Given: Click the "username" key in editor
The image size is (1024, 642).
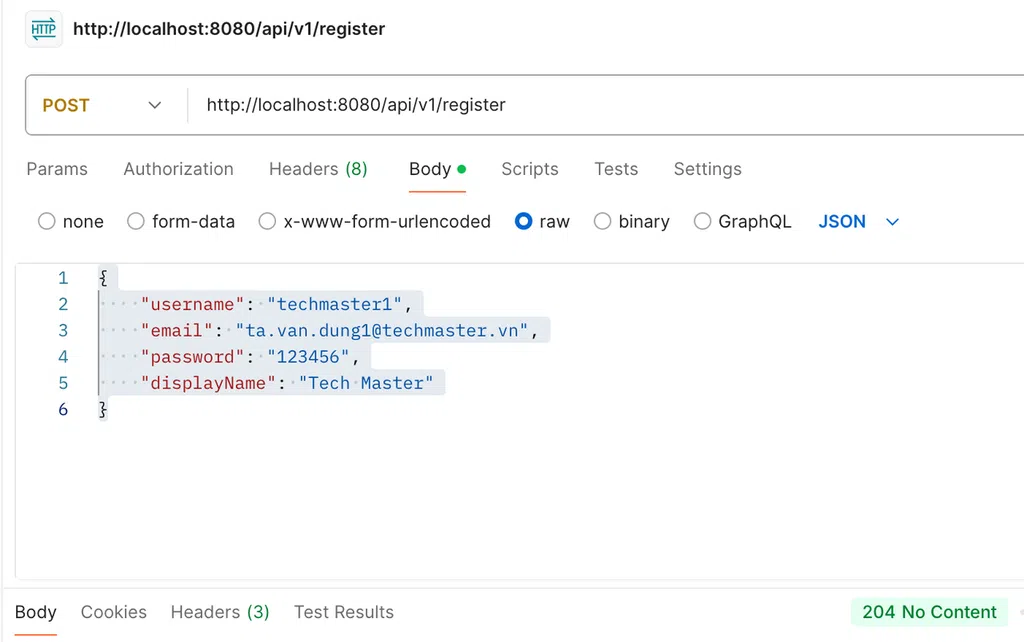Looking at the screenshot, I should point(192,304).
